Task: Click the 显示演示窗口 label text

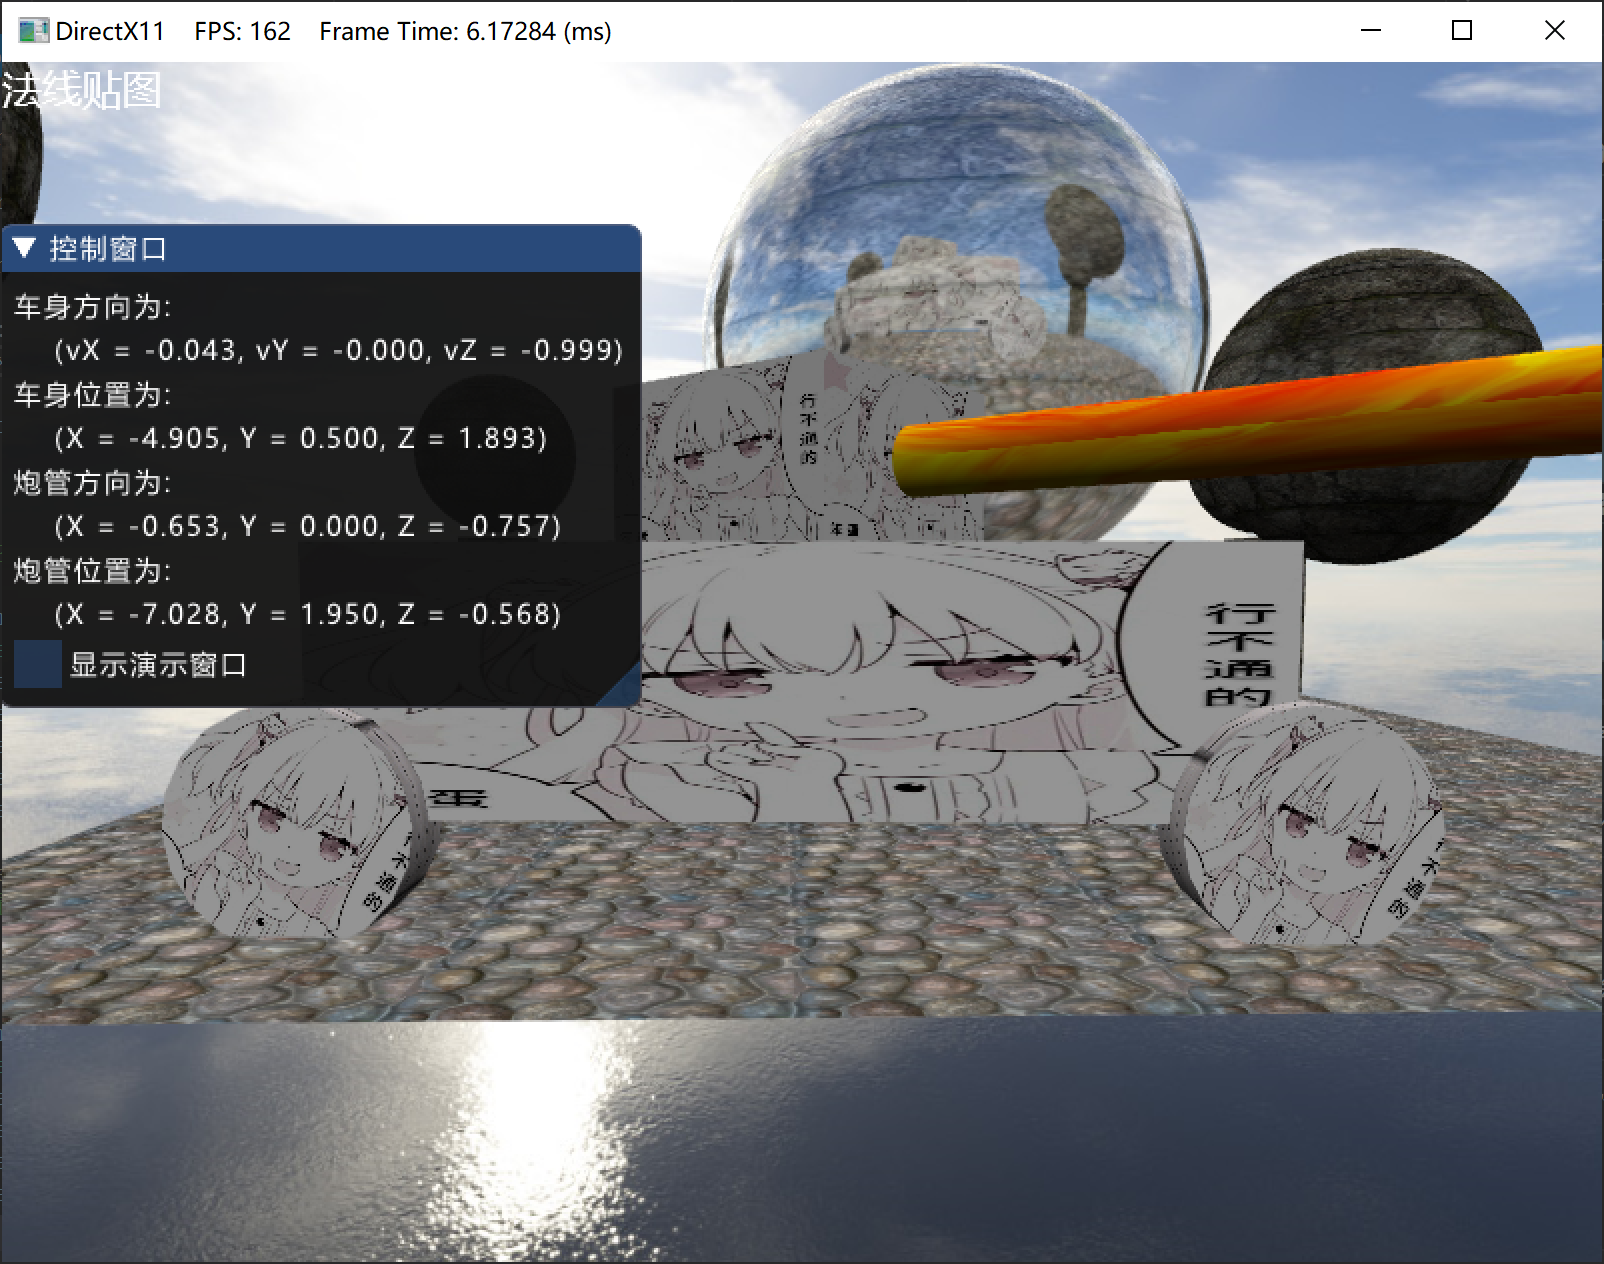Action: 158,664
